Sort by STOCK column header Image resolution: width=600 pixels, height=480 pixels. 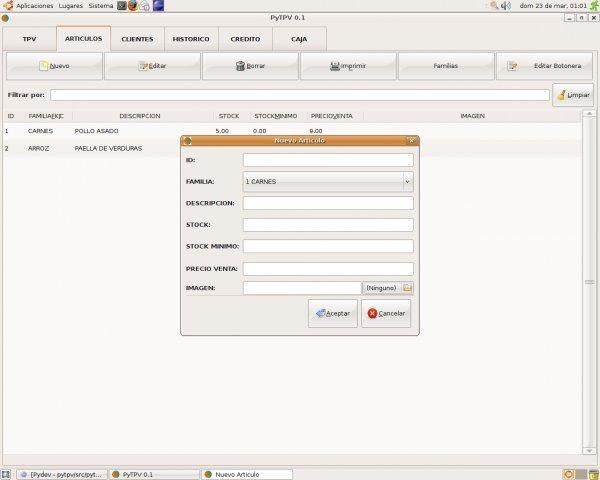(x=229, y=116)
